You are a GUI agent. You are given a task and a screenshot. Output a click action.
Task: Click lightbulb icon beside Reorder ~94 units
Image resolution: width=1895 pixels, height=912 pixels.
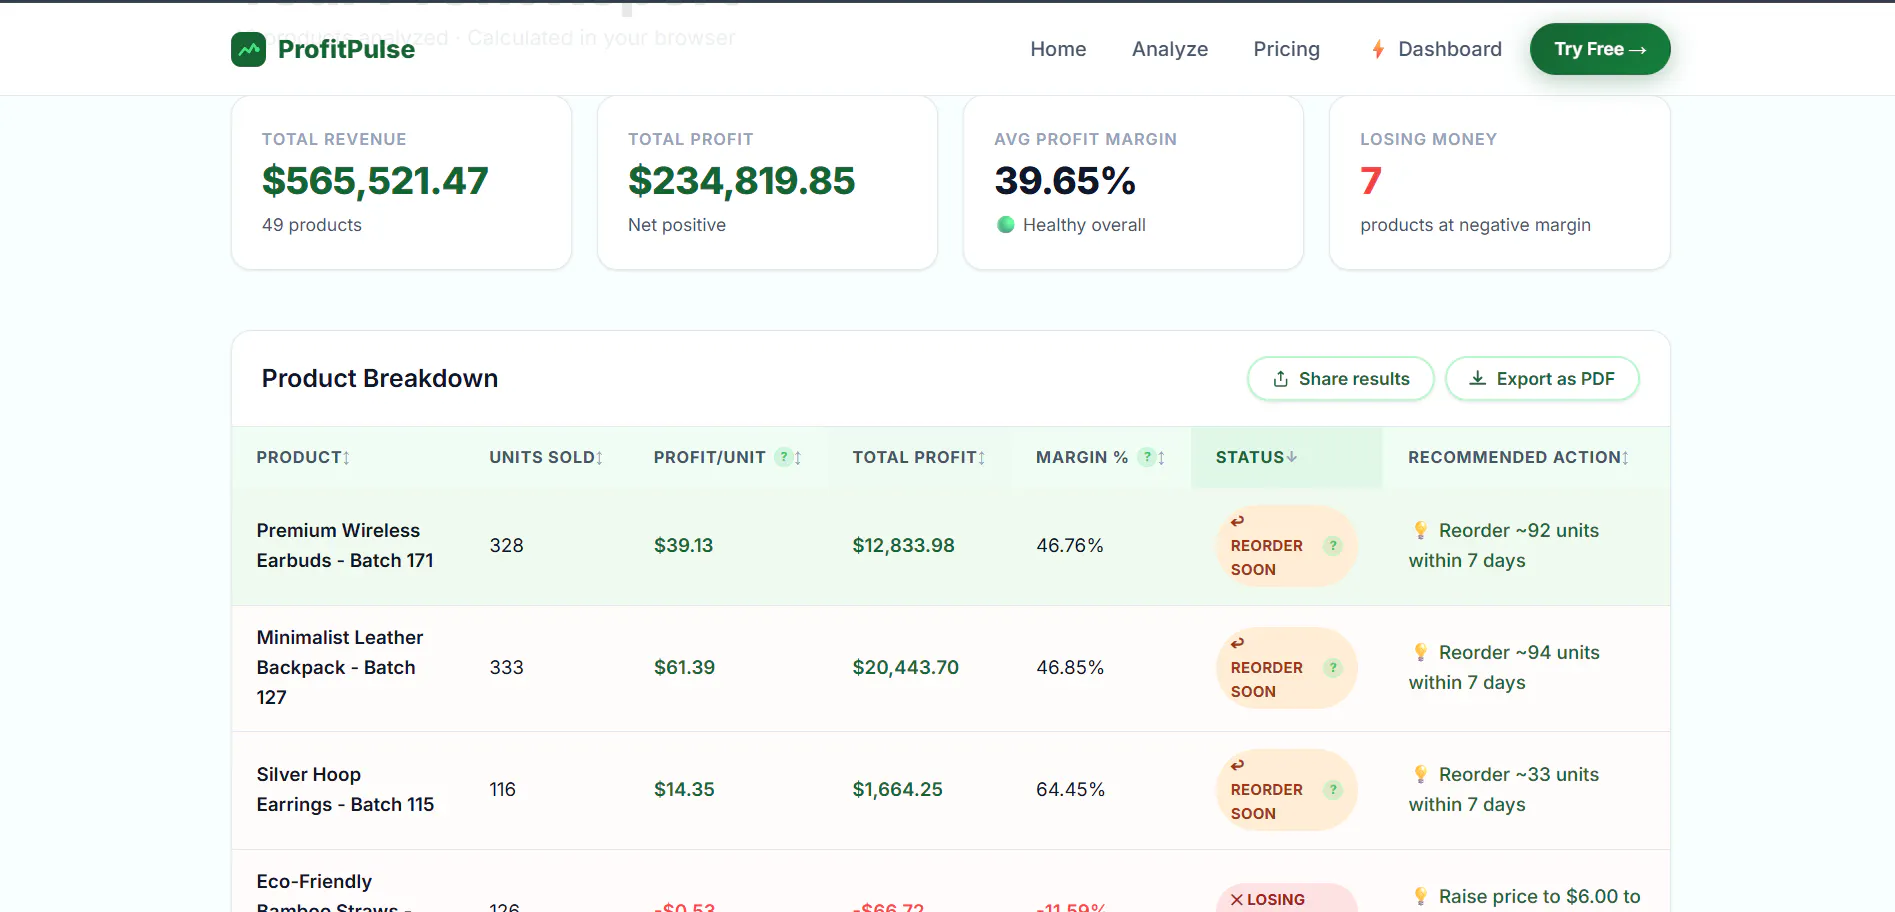(x=1420, y=652)
